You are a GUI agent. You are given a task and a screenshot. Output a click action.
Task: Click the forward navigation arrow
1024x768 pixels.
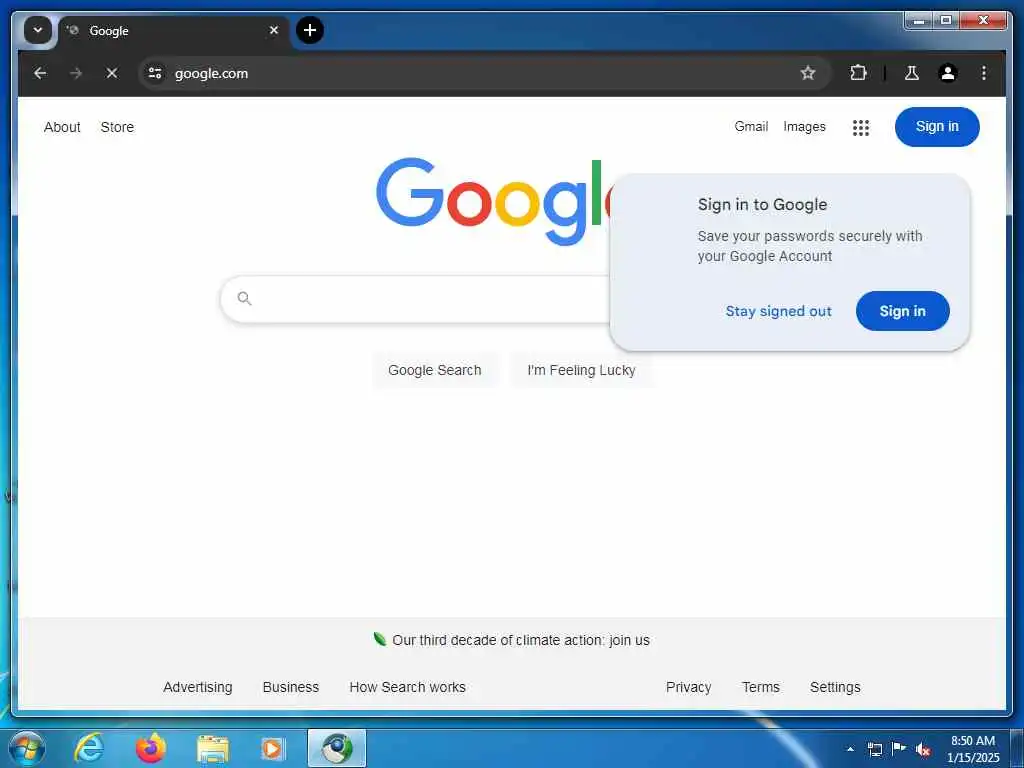76,73
